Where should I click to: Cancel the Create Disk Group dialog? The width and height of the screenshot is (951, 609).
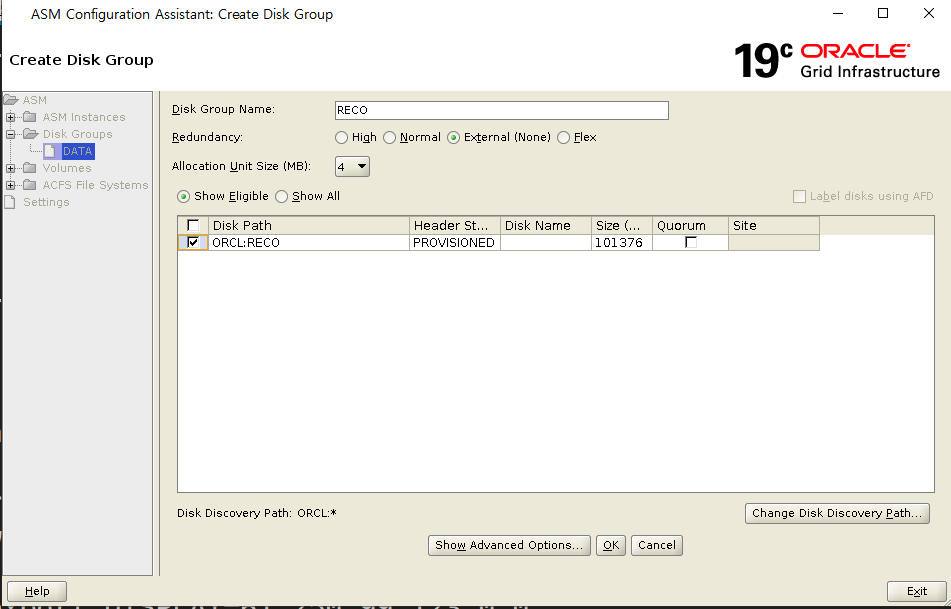(657, 545)
